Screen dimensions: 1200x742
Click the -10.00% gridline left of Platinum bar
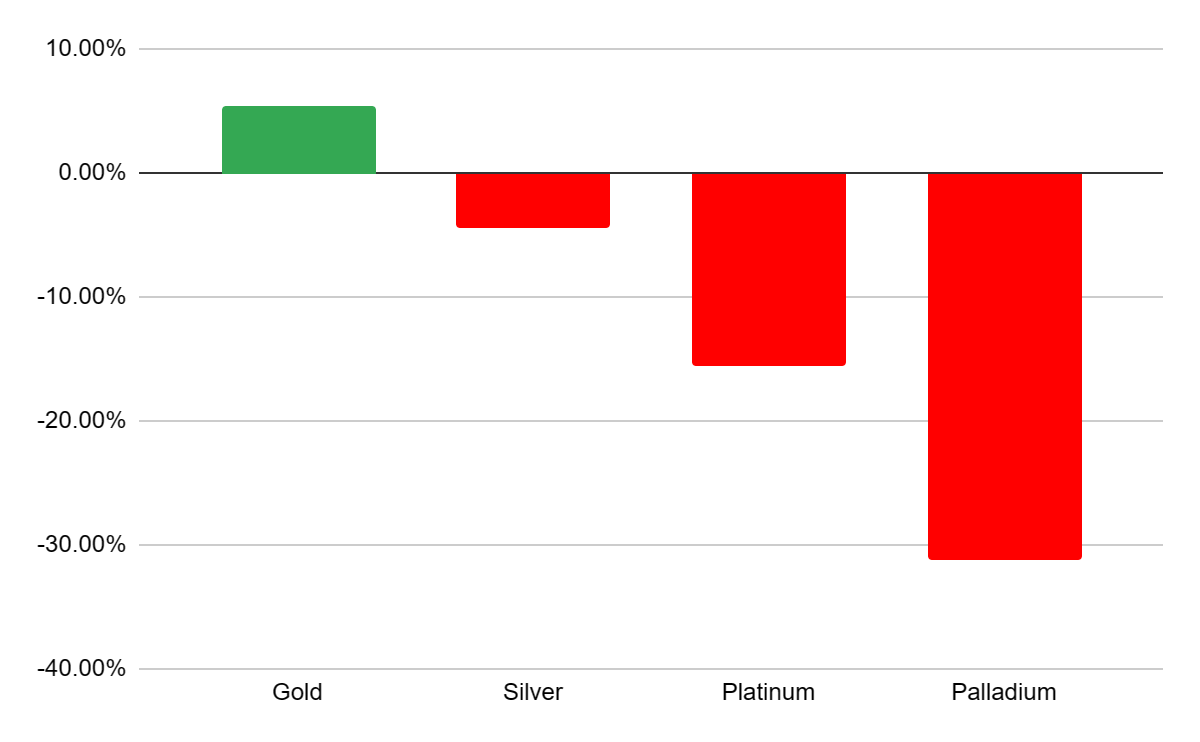[x=415, y=297]
